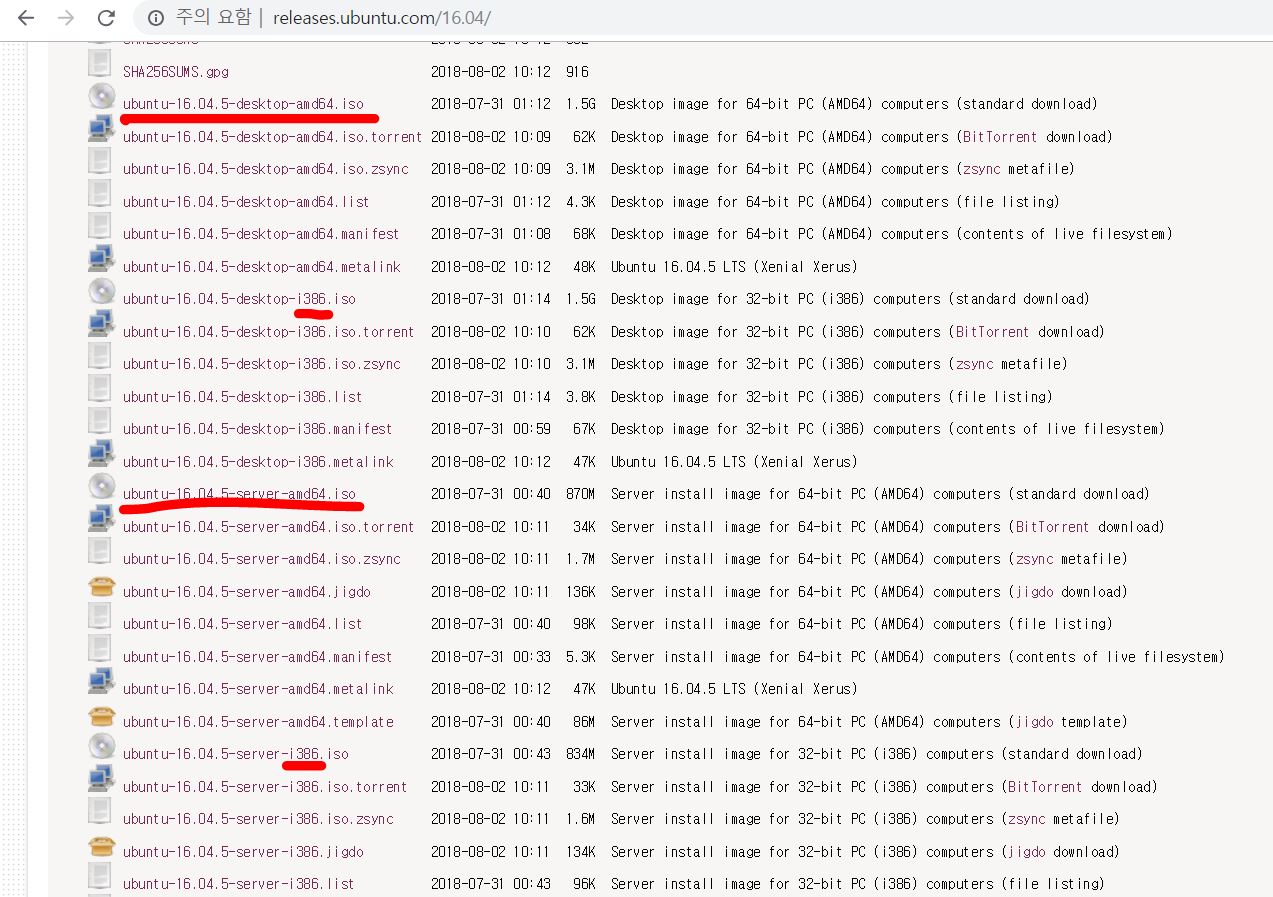Click the file icon beside desktop-i386.iso.zsync
The image size is (1273, 897).
pos(100,356)
